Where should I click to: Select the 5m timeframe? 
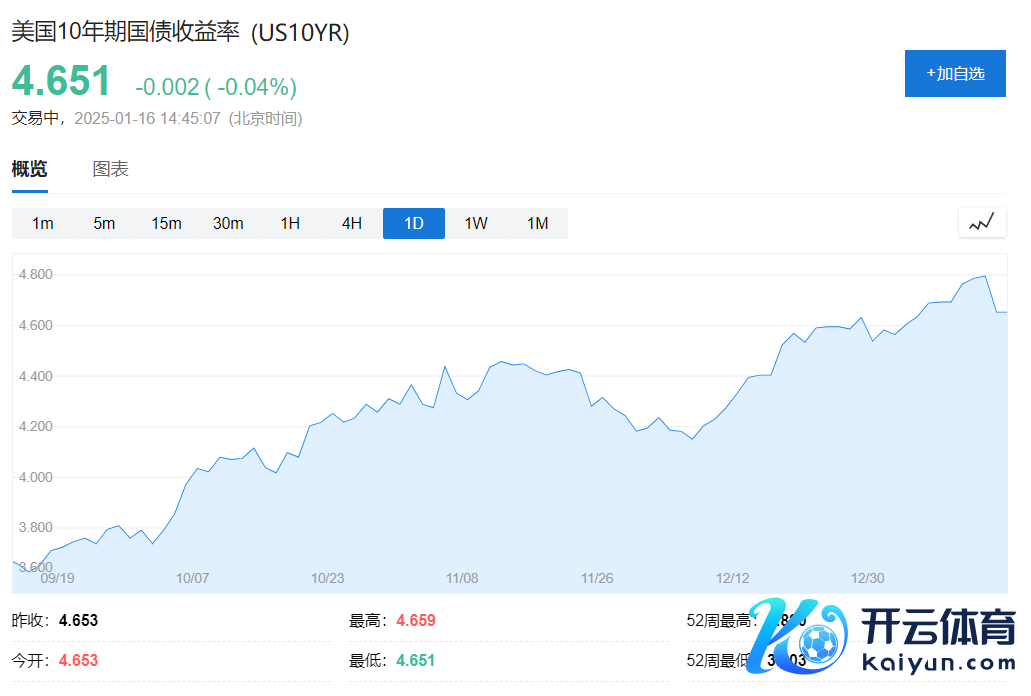click(x=105, y=223)
